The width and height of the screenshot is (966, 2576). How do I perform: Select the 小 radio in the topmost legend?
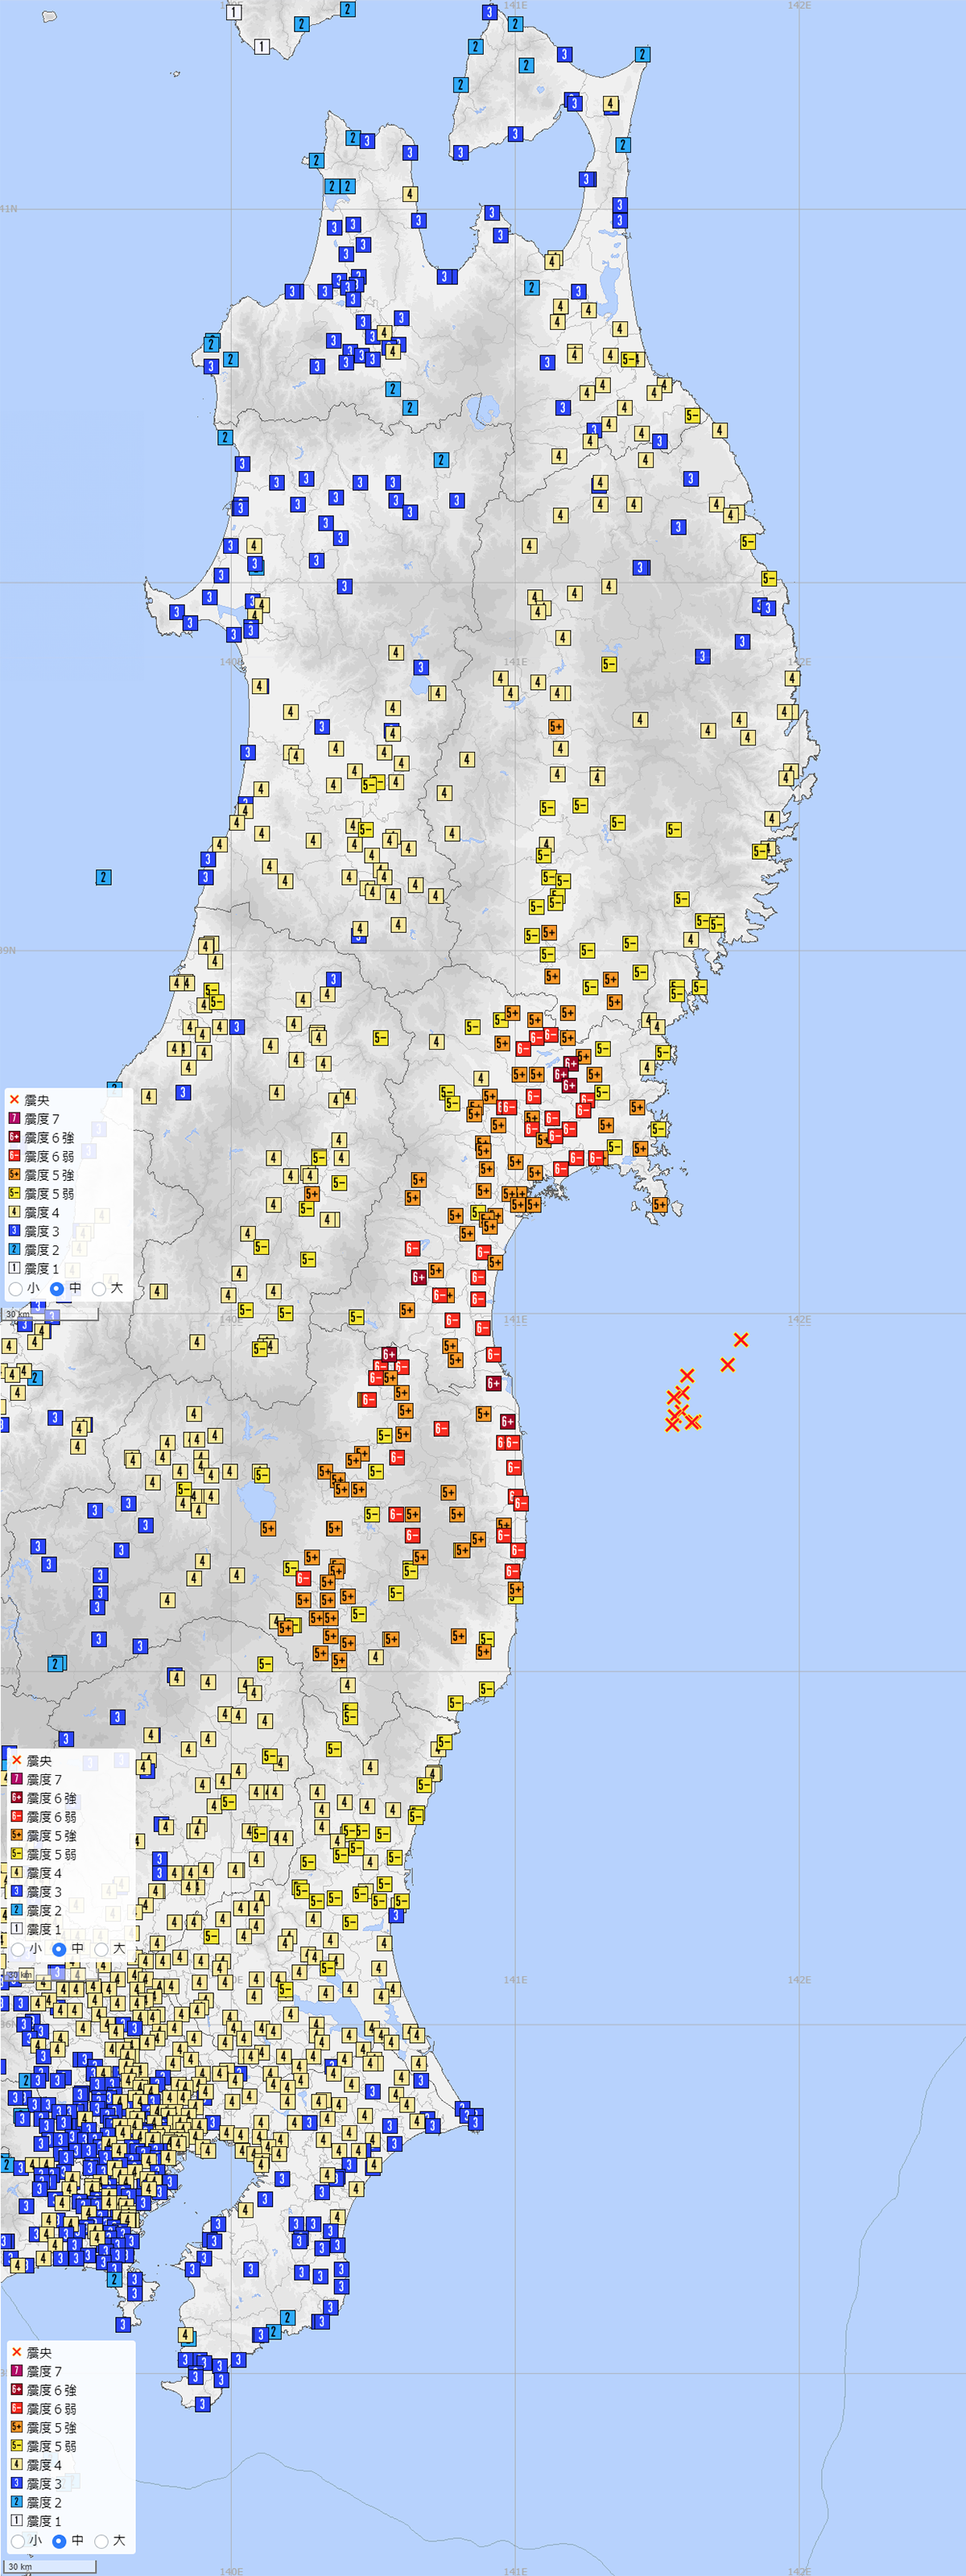(16, 1289)
